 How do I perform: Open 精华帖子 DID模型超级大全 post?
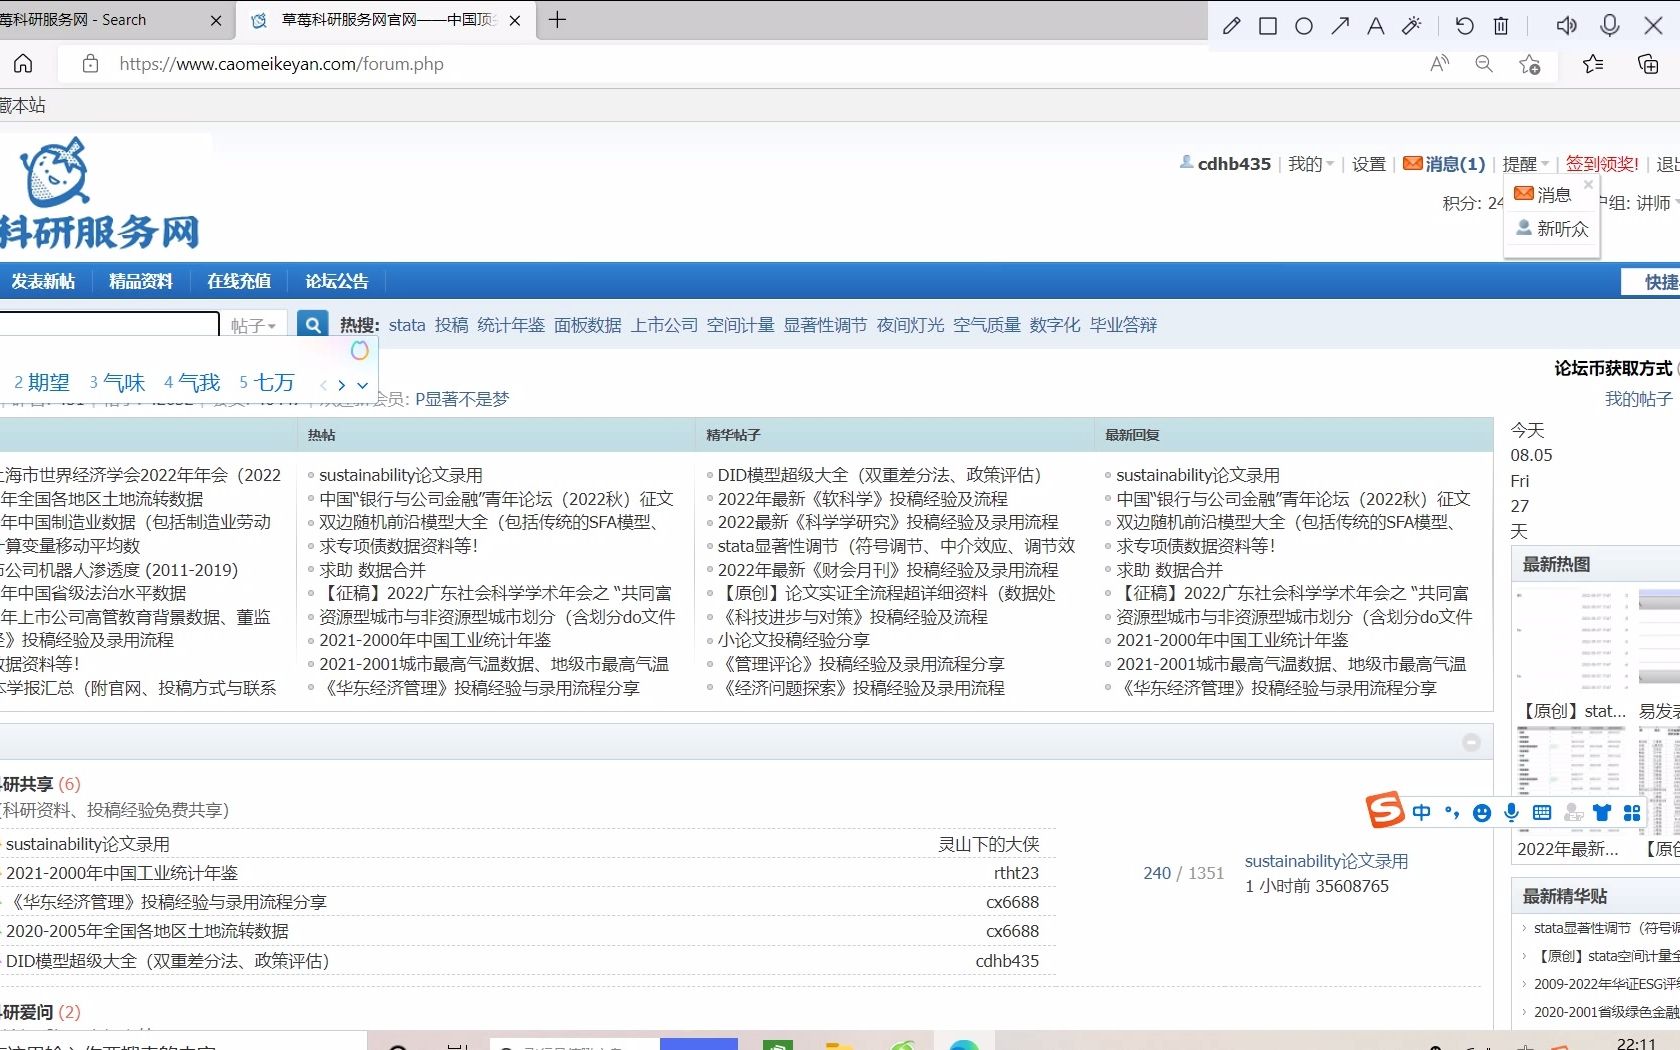point(880,475)
